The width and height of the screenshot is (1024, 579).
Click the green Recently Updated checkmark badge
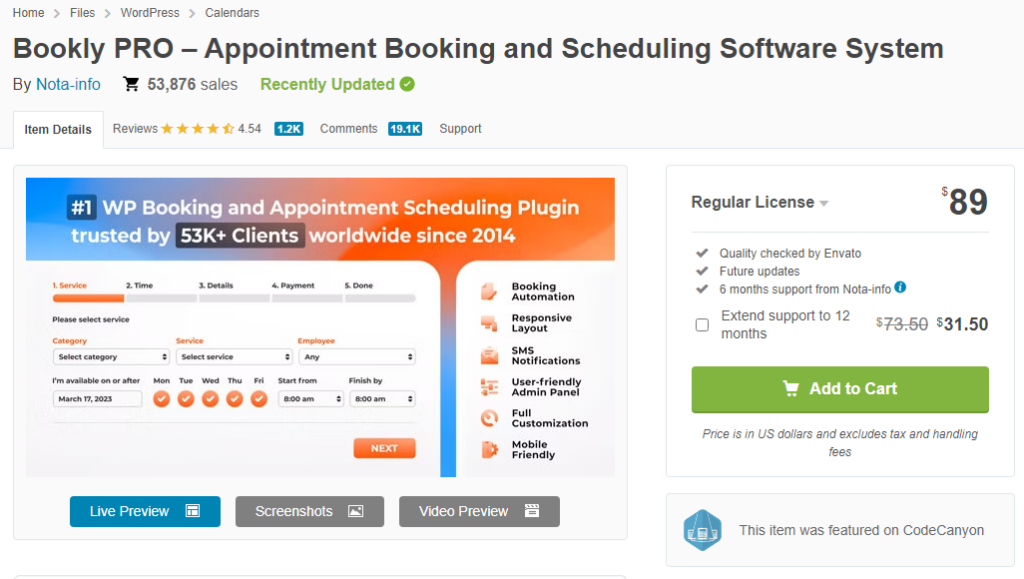[x=407, y=84]
